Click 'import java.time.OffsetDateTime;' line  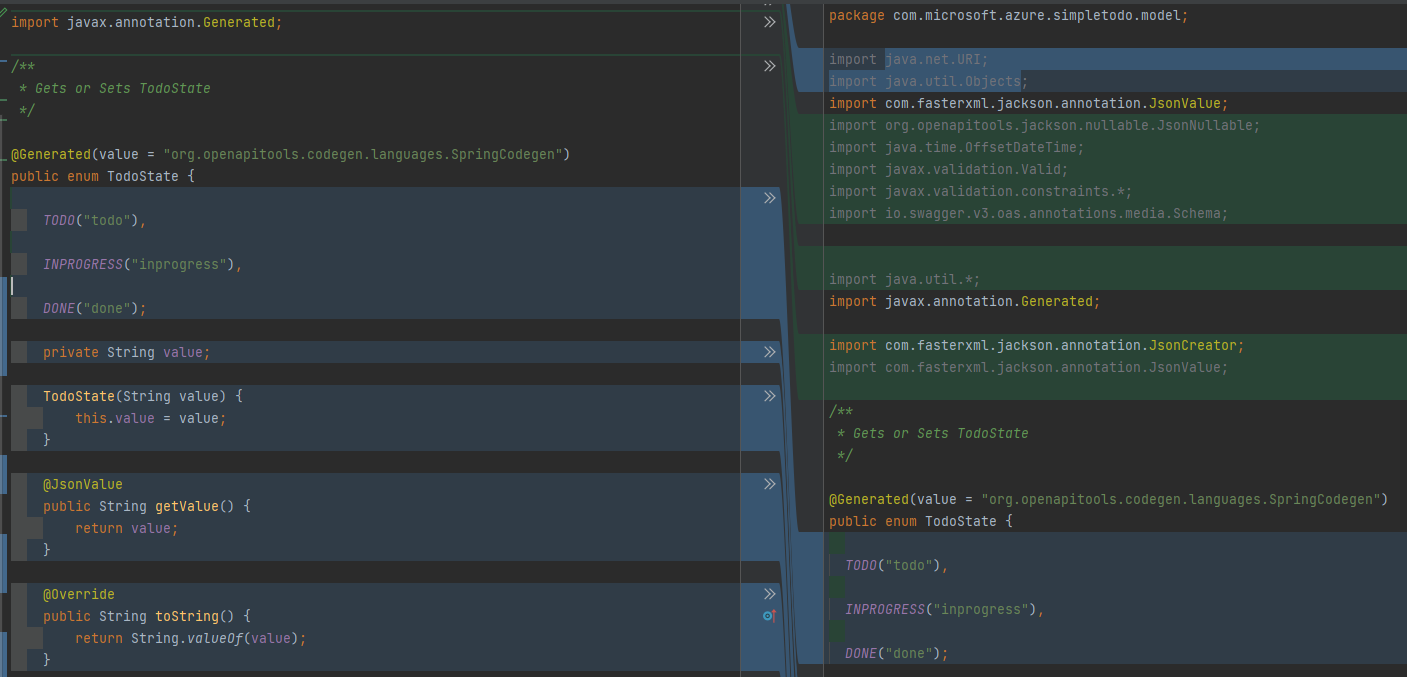pyautogui.click(x=957, y=147)
